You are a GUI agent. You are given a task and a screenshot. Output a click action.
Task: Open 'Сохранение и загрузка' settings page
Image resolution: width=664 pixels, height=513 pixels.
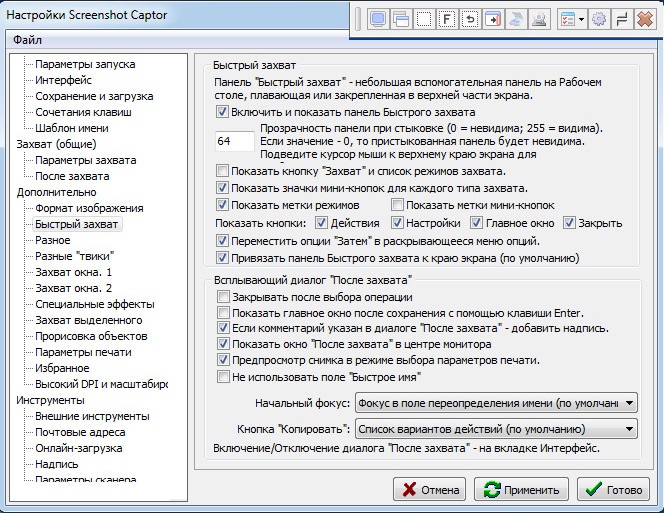tap(94, 96)
